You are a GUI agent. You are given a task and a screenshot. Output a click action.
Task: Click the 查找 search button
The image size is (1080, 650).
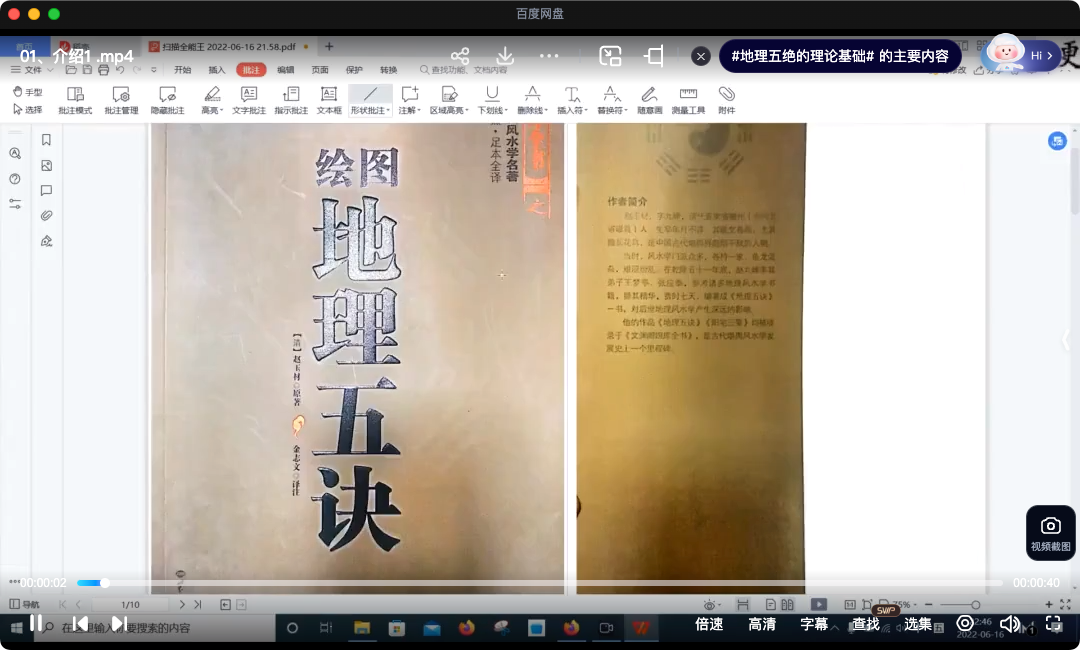866,624
